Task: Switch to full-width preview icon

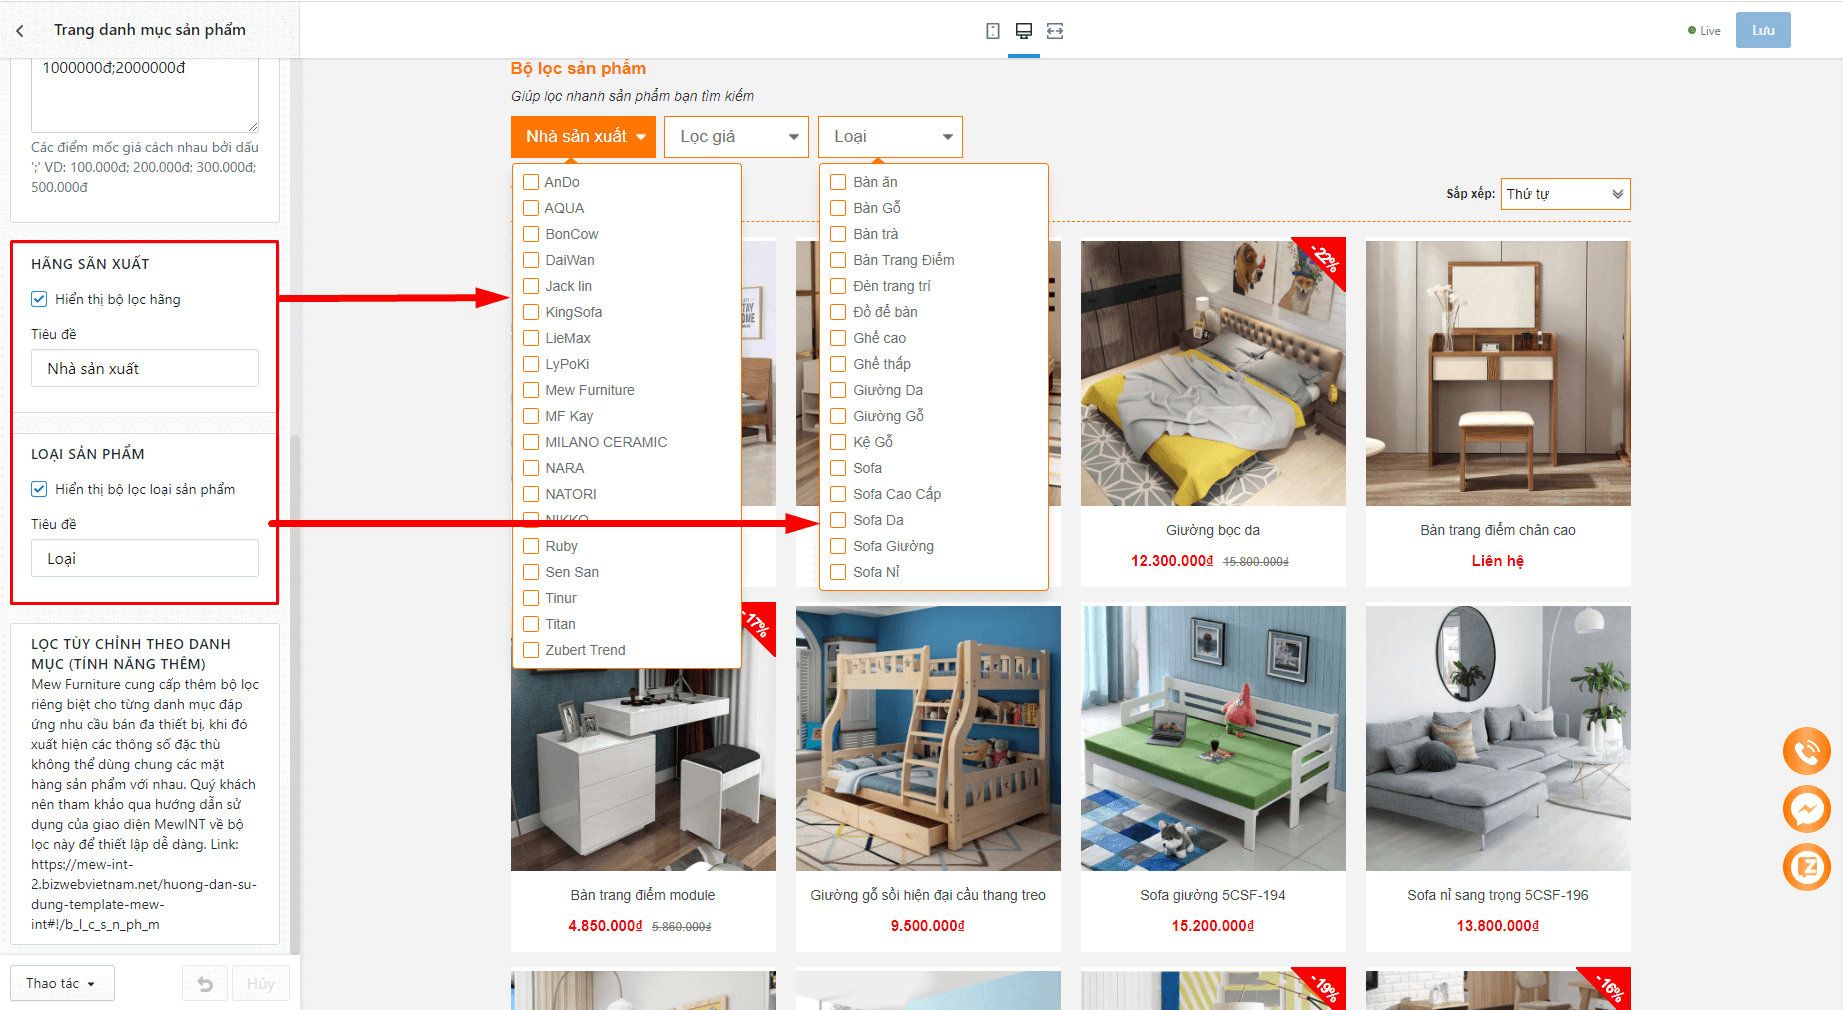Action: tap(1055, 31)
